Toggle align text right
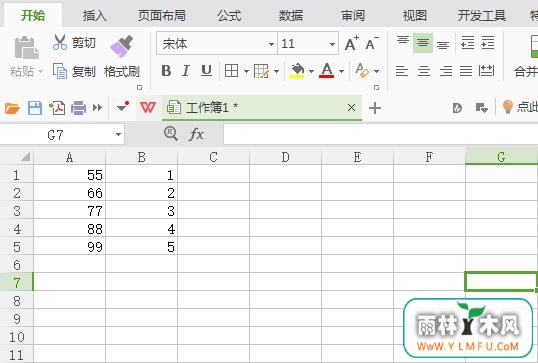This screenshot has height=363, width=538. click(446, 71)
